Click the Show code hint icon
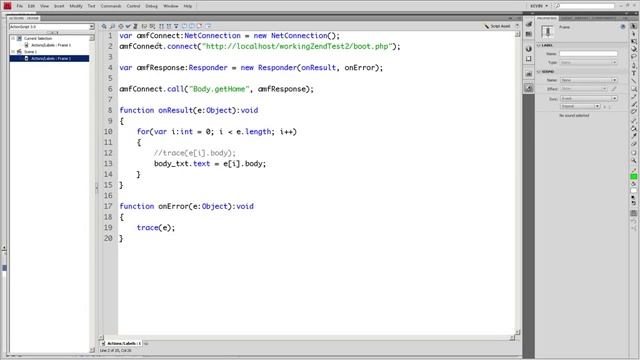This screenshot has height=360, width=640. pyautogui.click(x=144, y=26)
